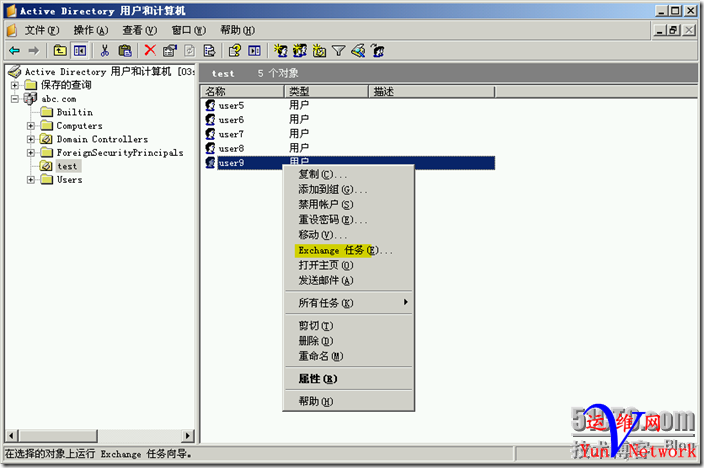Image resolution: width=704 pixels, height=468 pixels.
Task: Choose 剪切(T) in context menu
Action: 348,325
